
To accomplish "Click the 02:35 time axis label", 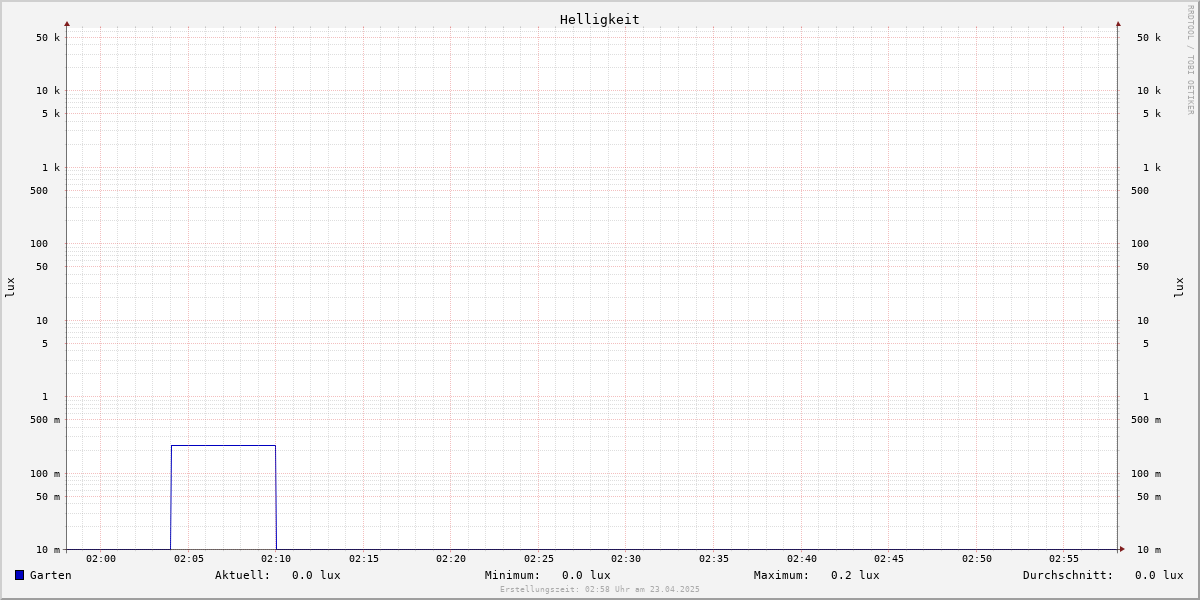I will coord(714,559).
